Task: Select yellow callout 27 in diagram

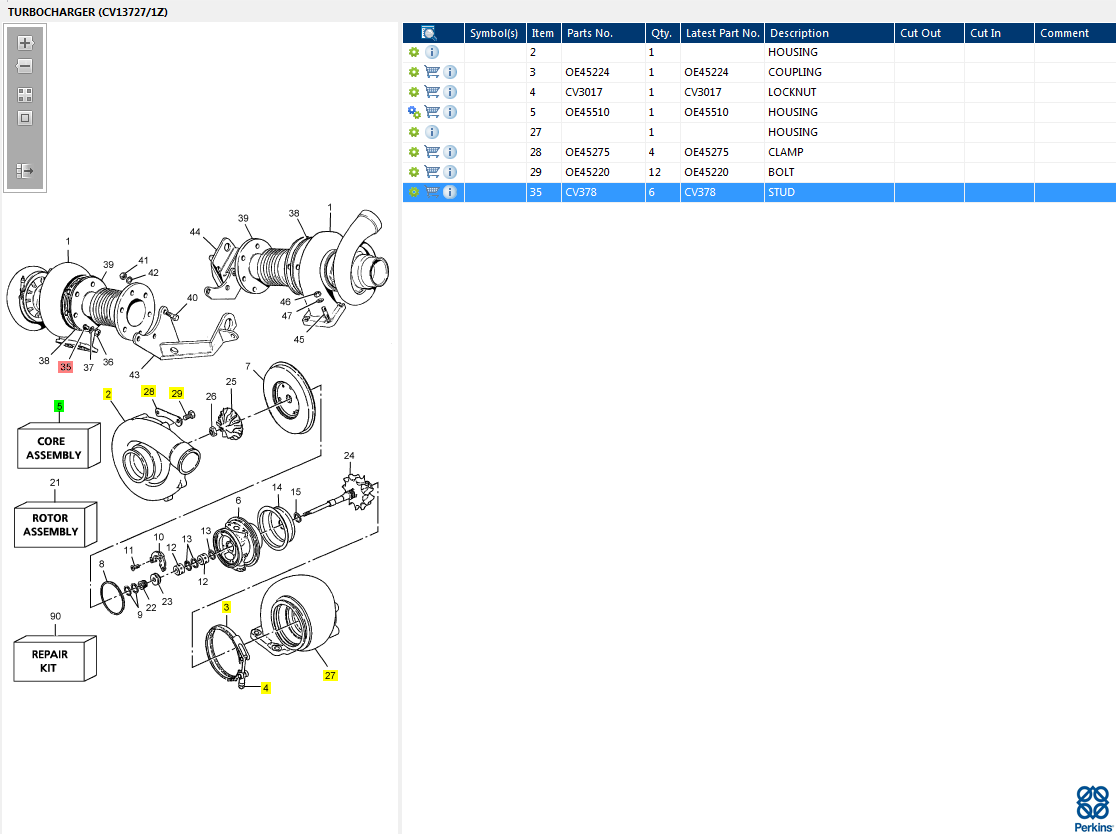Action: (330, 675)
